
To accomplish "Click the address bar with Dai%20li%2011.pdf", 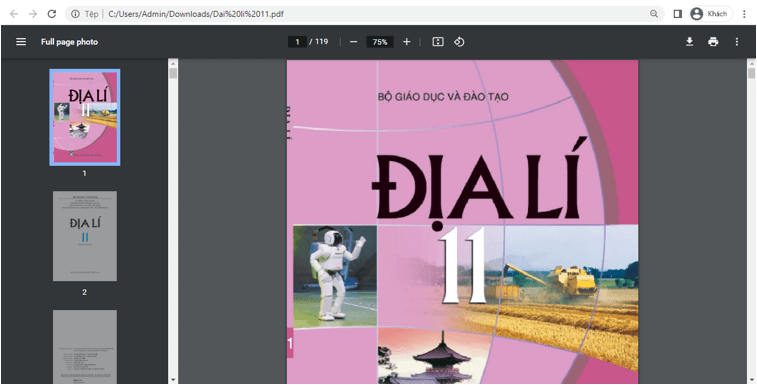I will (x=364, y=14).
